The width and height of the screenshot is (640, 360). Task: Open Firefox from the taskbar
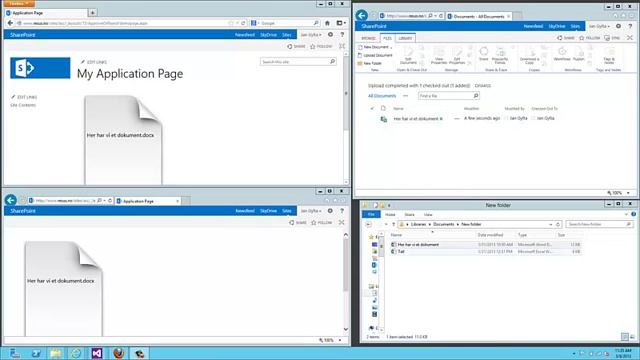(119, 353)
